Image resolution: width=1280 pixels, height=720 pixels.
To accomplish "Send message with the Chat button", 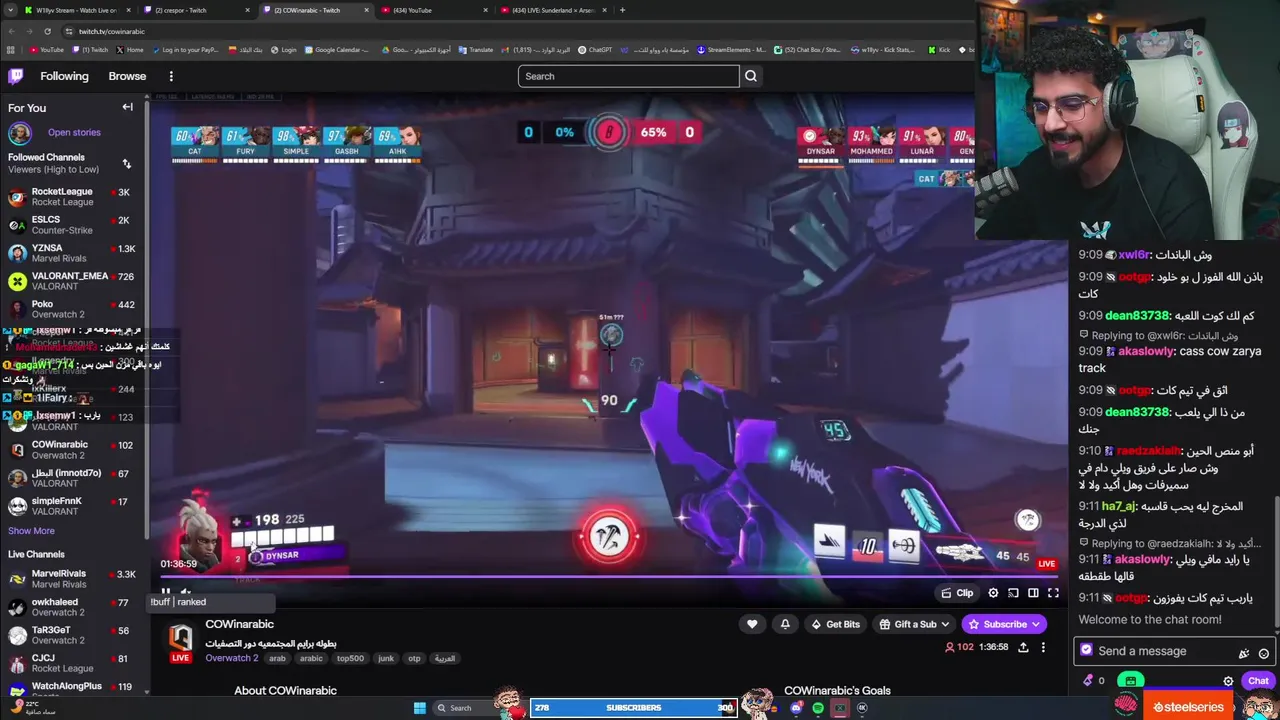I will click(1258, 681).
